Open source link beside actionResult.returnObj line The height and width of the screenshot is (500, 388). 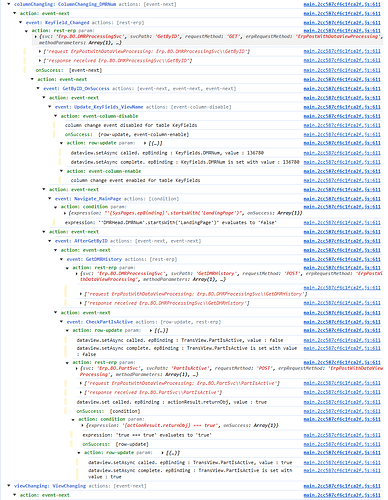342,402
